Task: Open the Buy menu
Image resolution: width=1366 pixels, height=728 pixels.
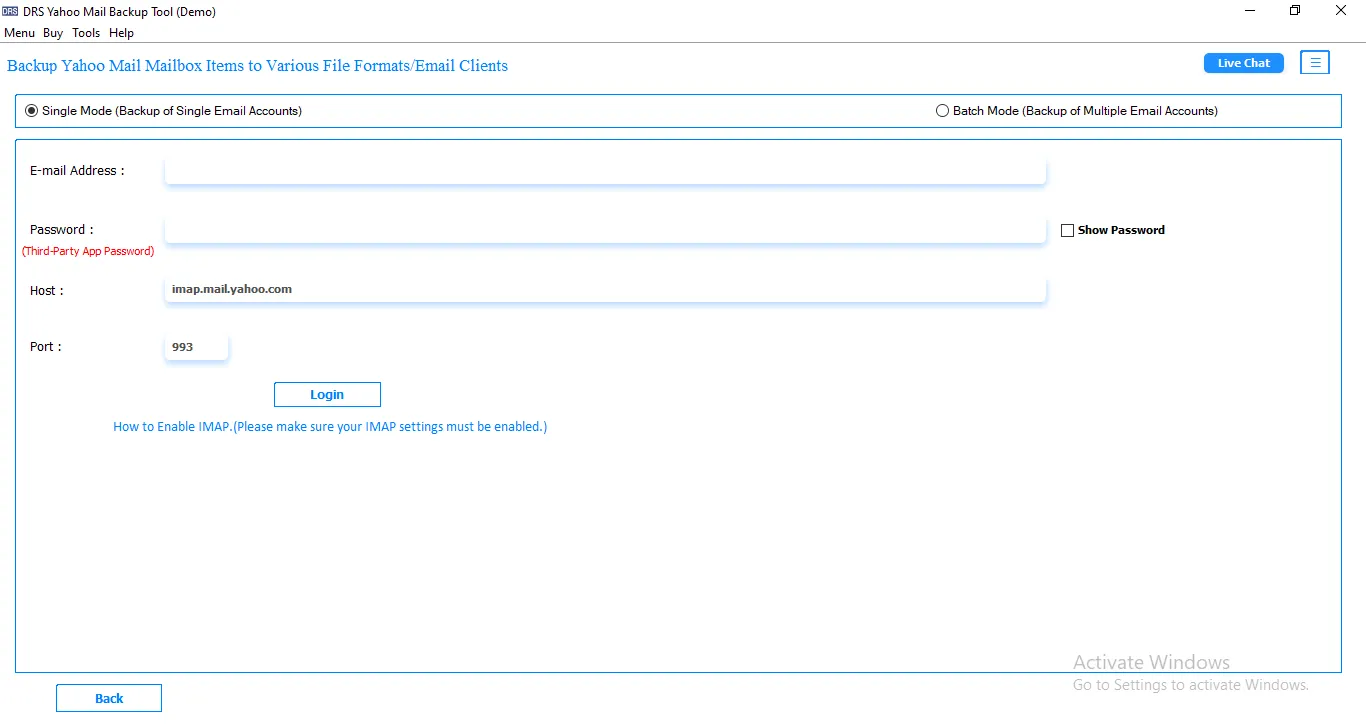Action: (53, 33)
